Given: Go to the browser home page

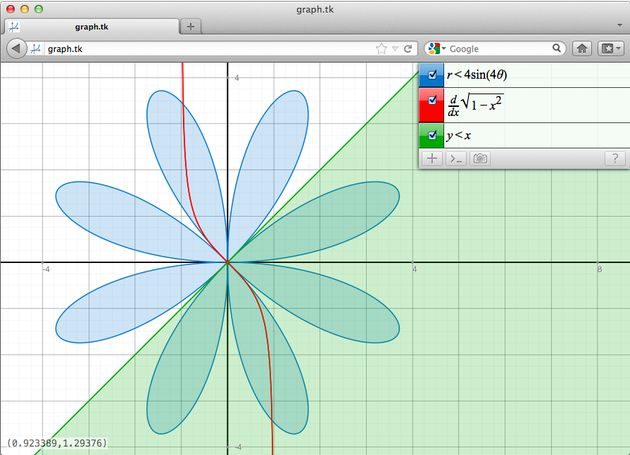Looking at the screenshot, I should pyautogui.click(x=582, y=48).
